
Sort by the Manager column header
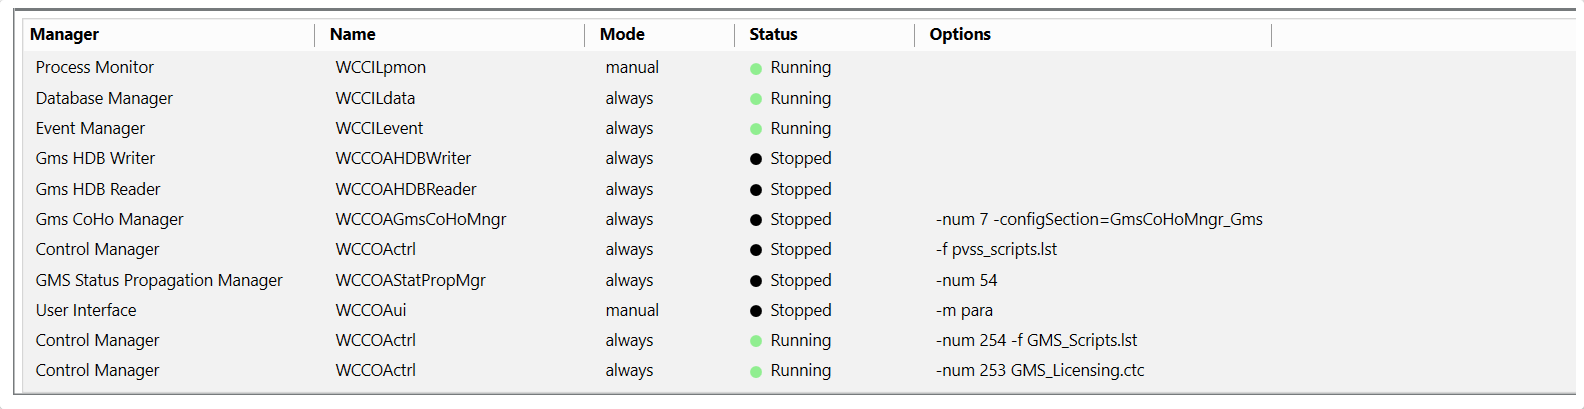(65, 35)
